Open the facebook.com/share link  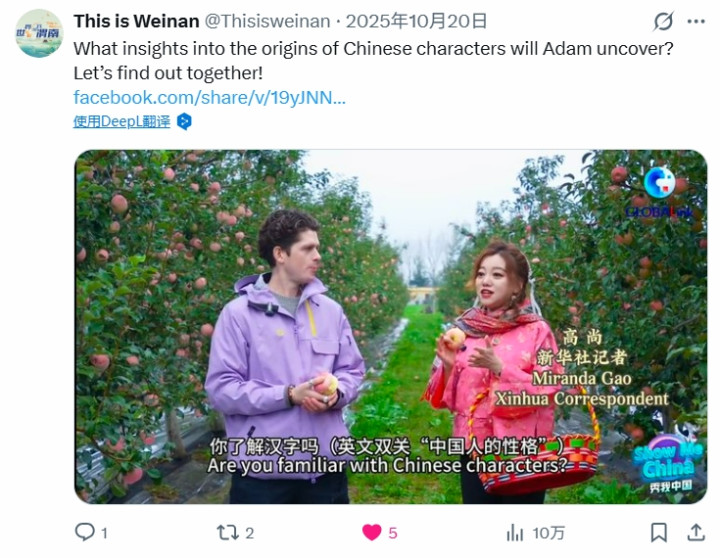(209, 97)
